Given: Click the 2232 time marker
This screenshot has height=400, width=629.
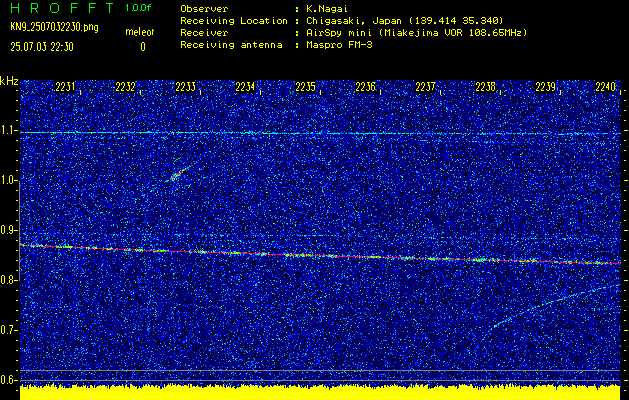Looking at the screenshot, I should pos(125,87).
